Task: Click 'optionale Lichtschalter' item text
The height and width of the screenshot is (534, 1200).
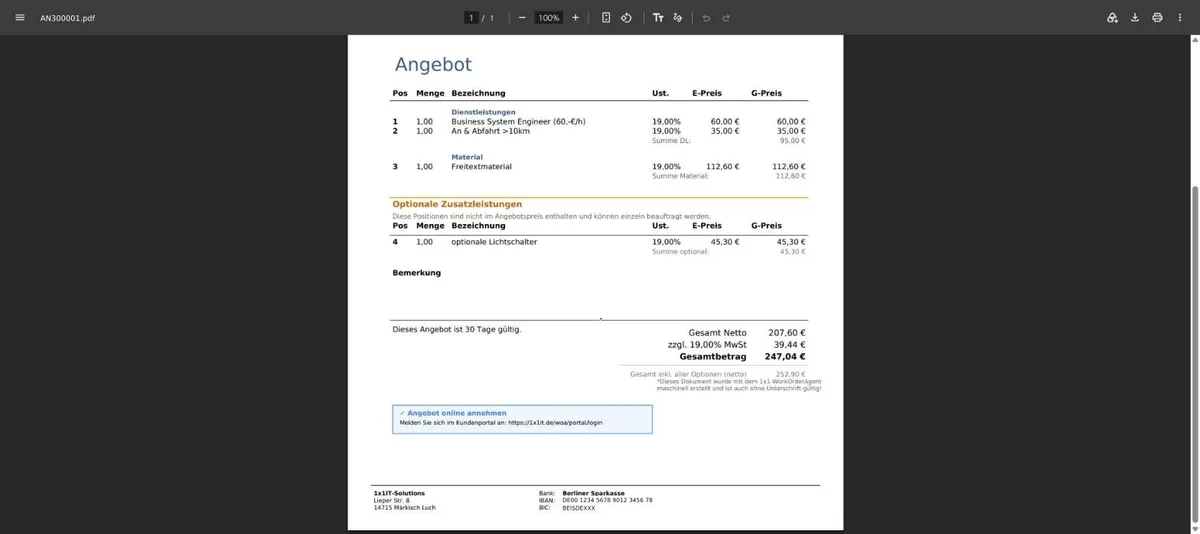Action: [494, 242]
